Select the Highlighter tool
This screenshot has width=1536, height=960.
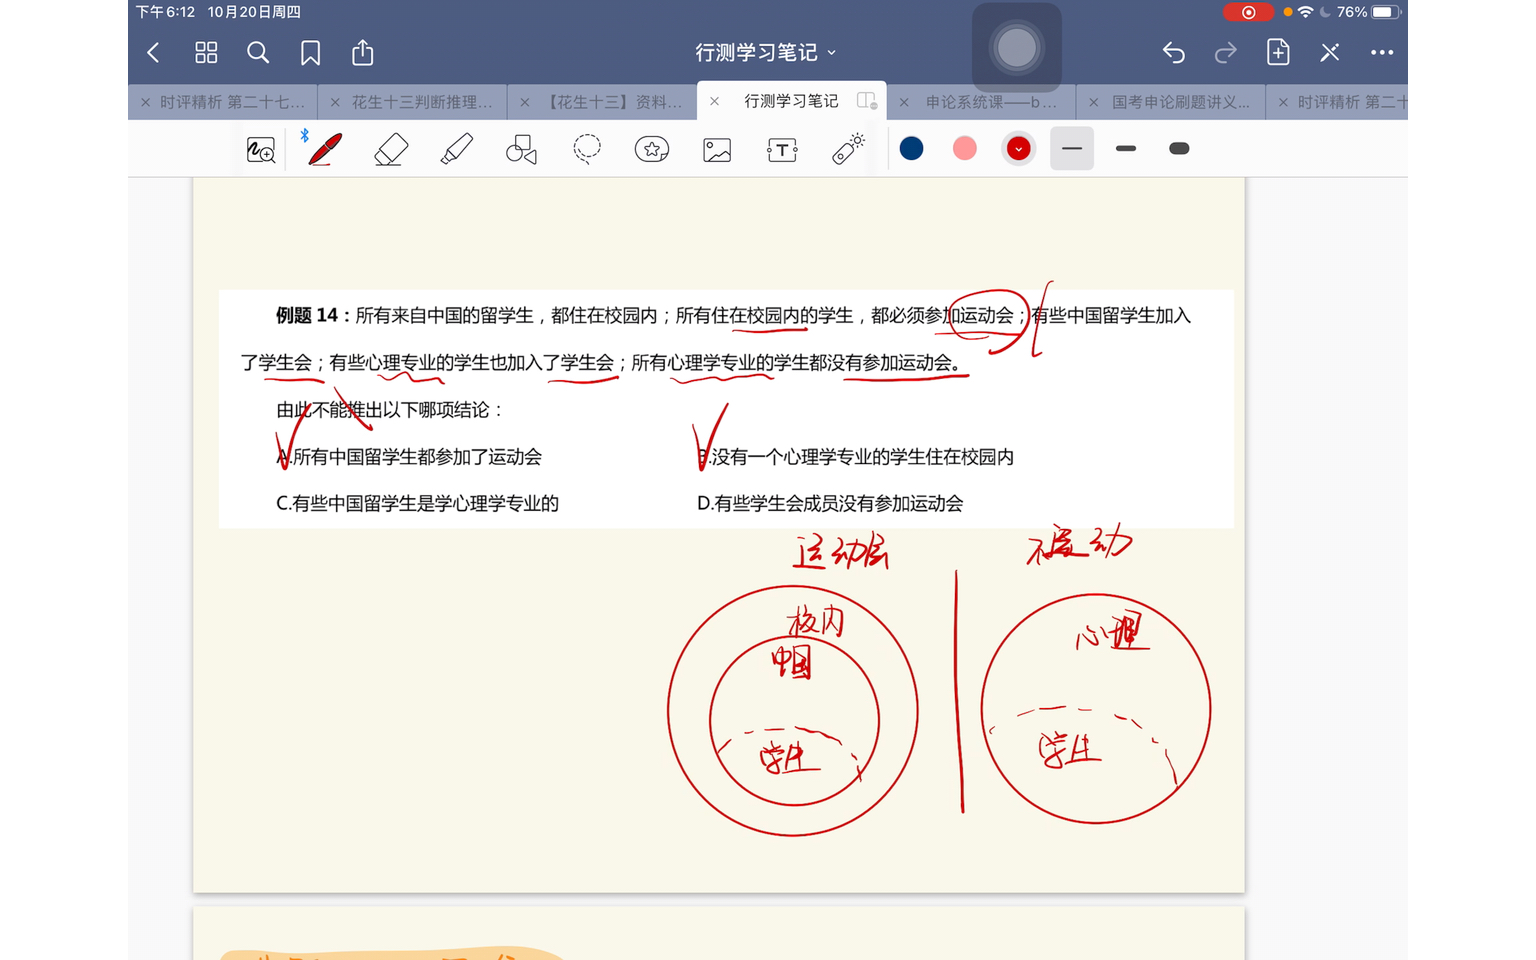pos(456,148)
